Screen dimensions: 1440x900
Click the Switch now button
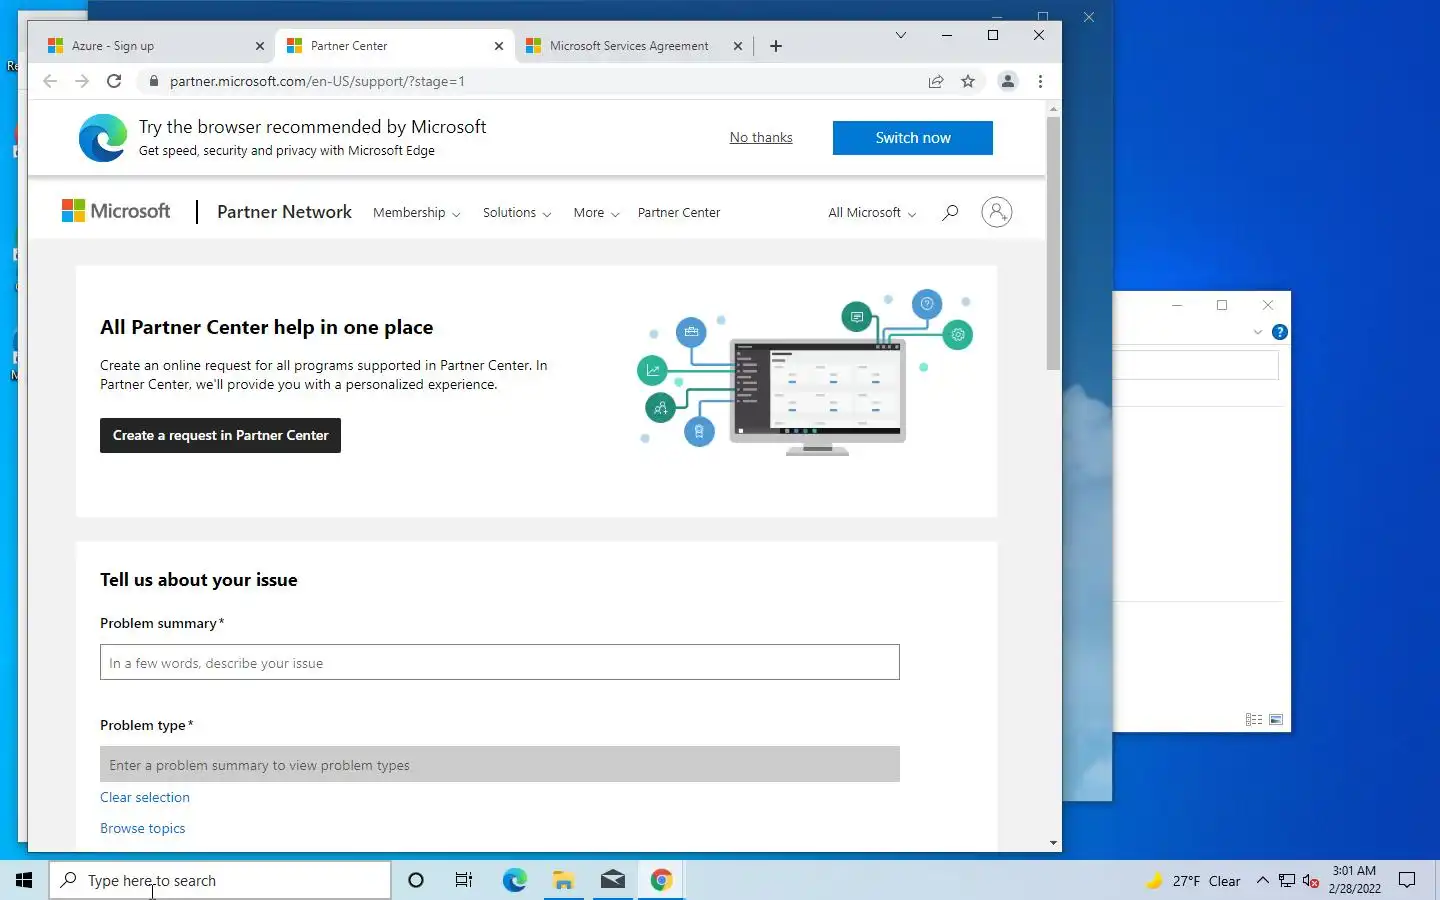point(913,138)
